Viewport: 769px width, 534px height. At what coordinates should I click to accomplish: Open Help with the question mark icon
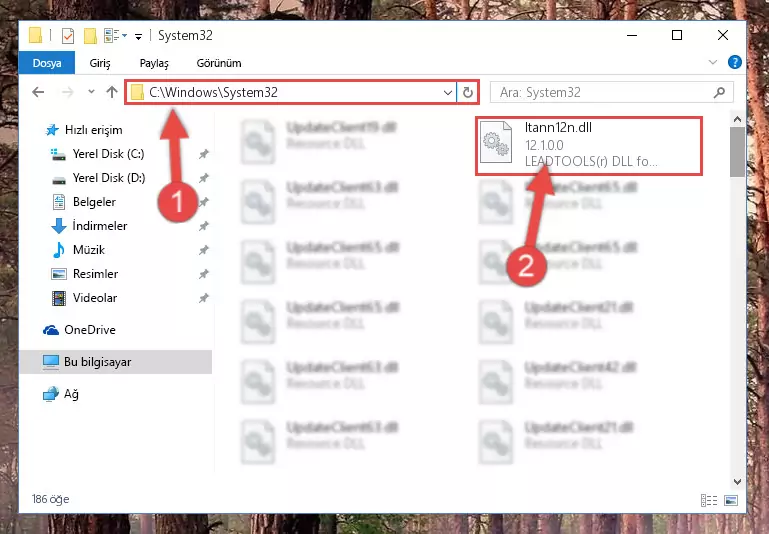(734, 62)
